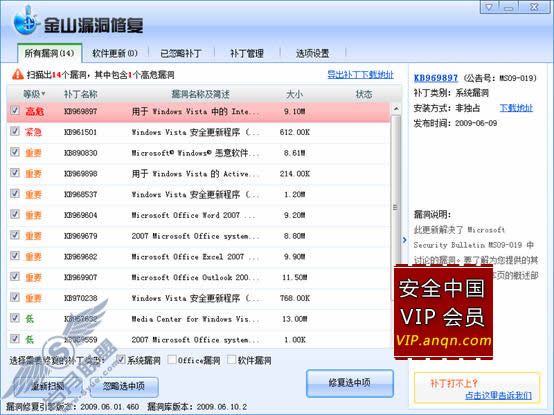Select the KB969897 高危 row
This screenshot has height=415, width=554.
tap(198, 112)
